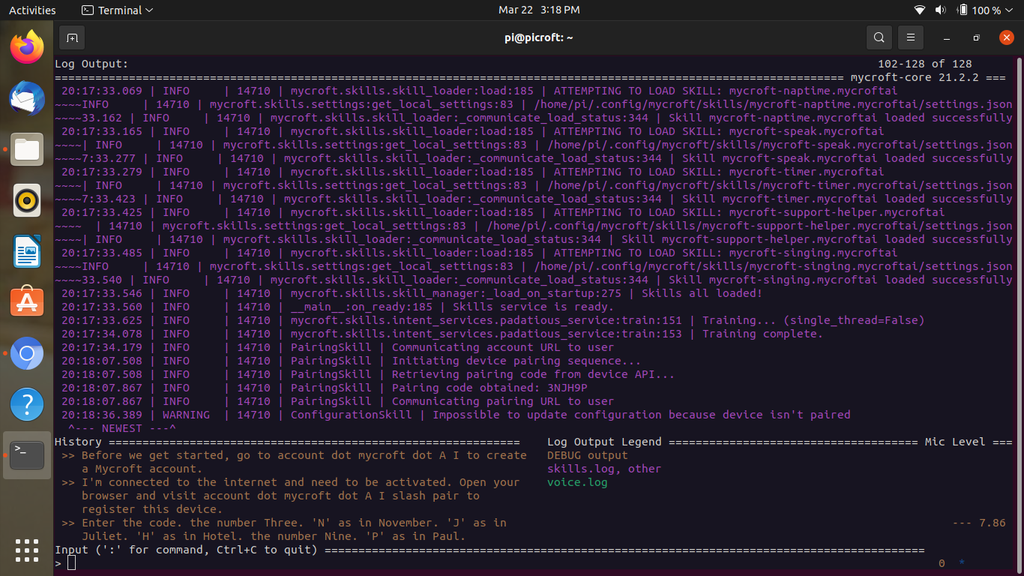
Task: Click the '^--- NEWEST ---^' marker
Action: click(122, 428)
